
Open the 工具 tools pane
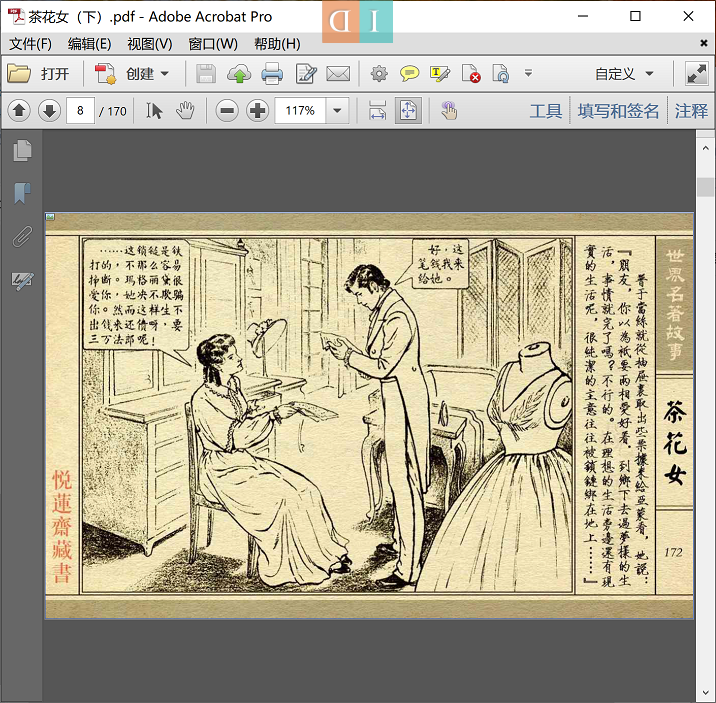pyautogui.click(x=546, y=111)
